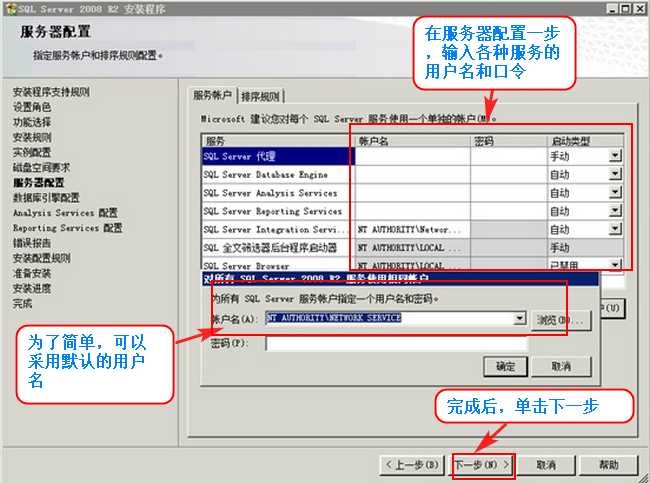Select 安装进度 step in sidebar

(32, 288)
